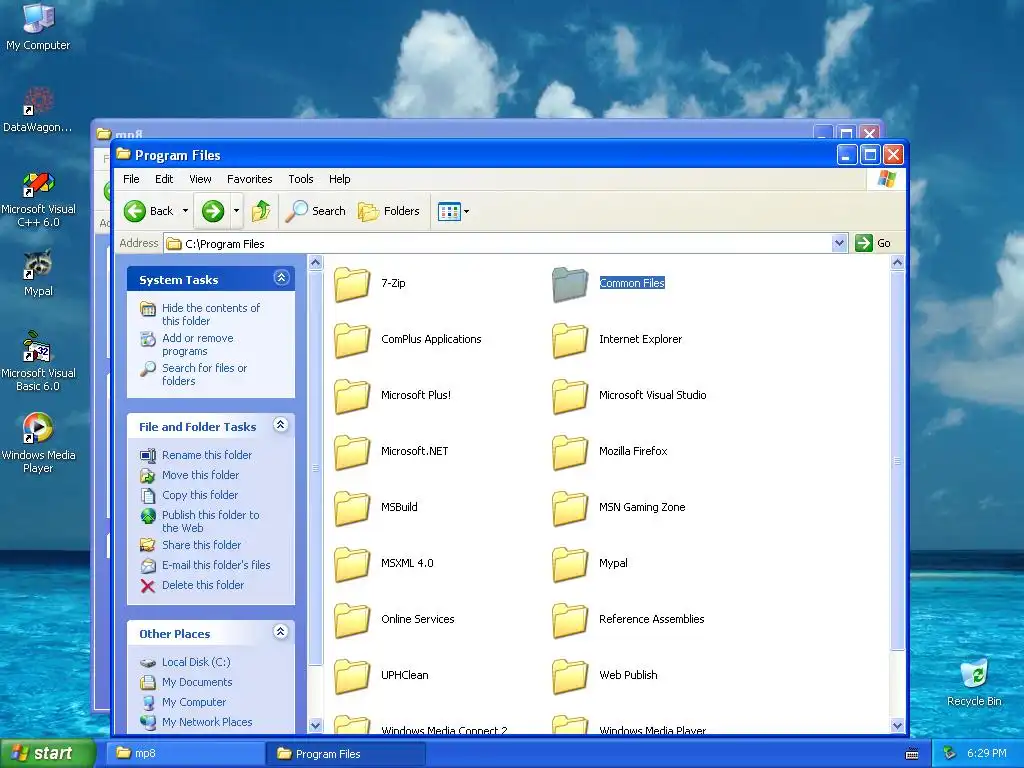Click inside the Address field C:\Program Files
This screenshot has width=1024, height=768.
tap(498, 244)
